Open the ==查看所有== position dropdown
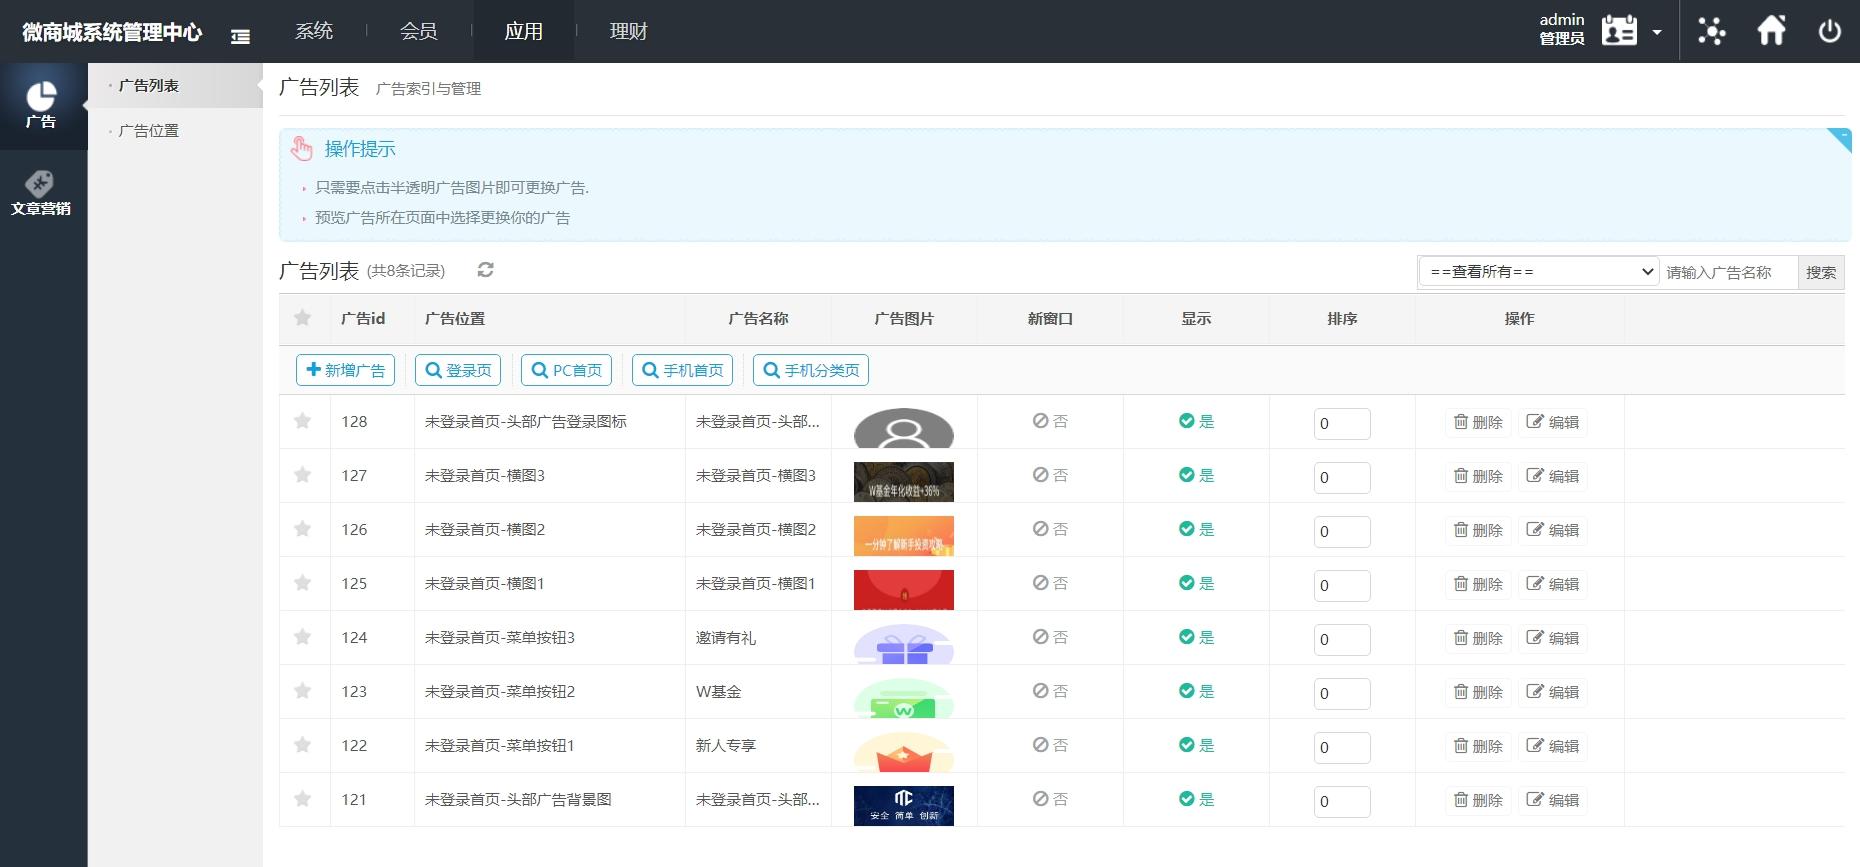This screenshot has height=867, width=1860. click(x=1538, y=271)
